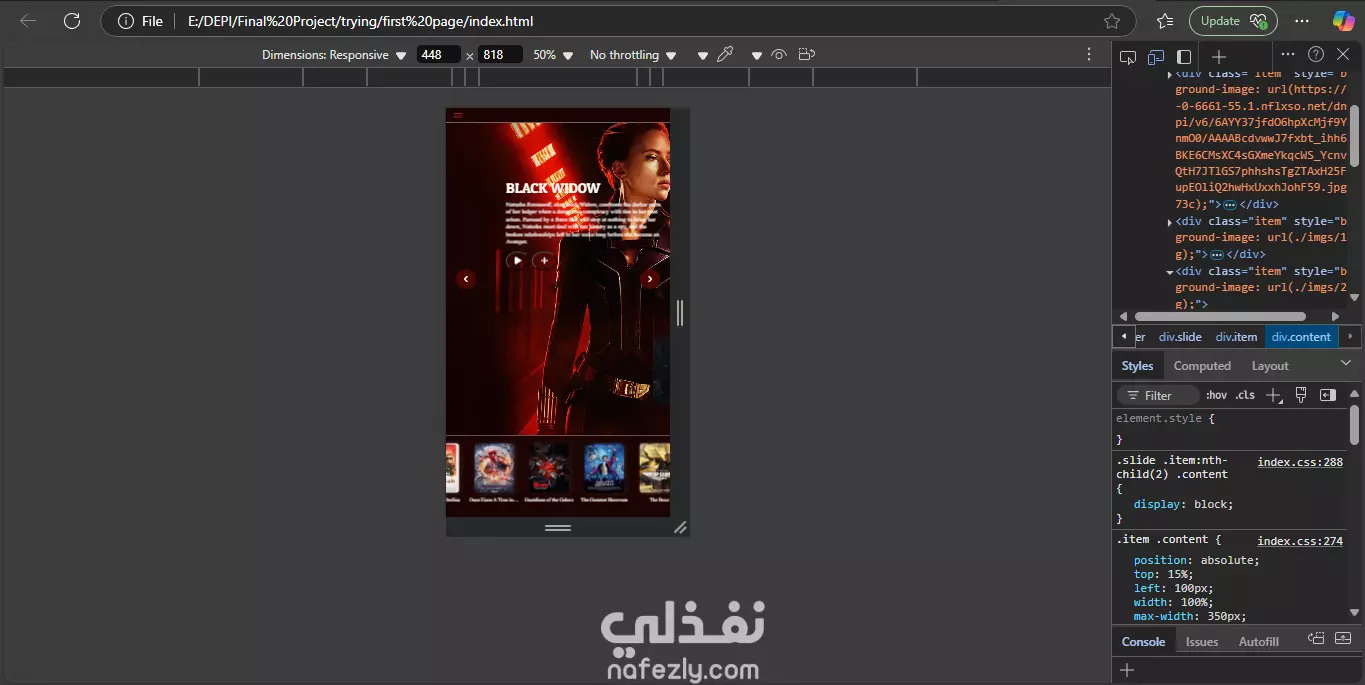
Task: Open the 50% zoom dropdown
Action: 553,55
